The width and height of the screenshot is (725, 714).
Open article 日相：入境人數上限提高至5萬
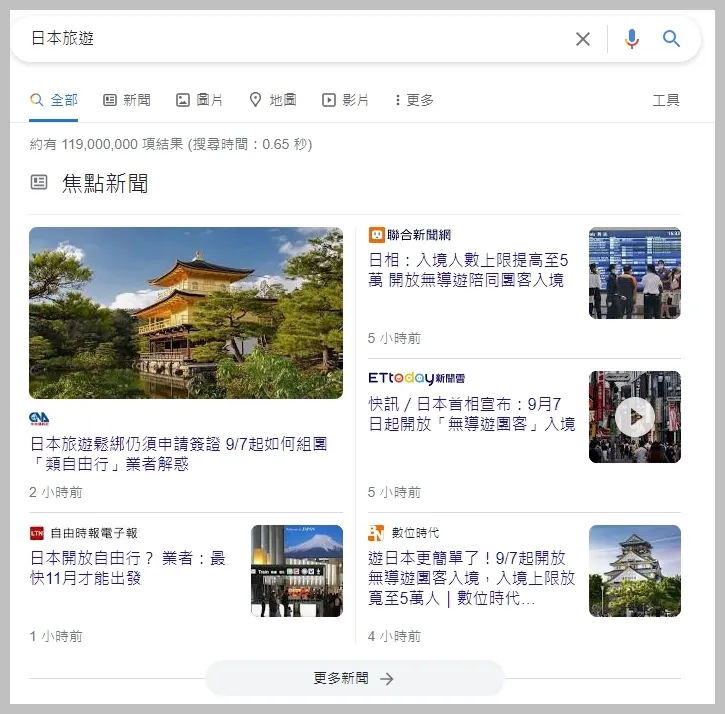[468, 270]
